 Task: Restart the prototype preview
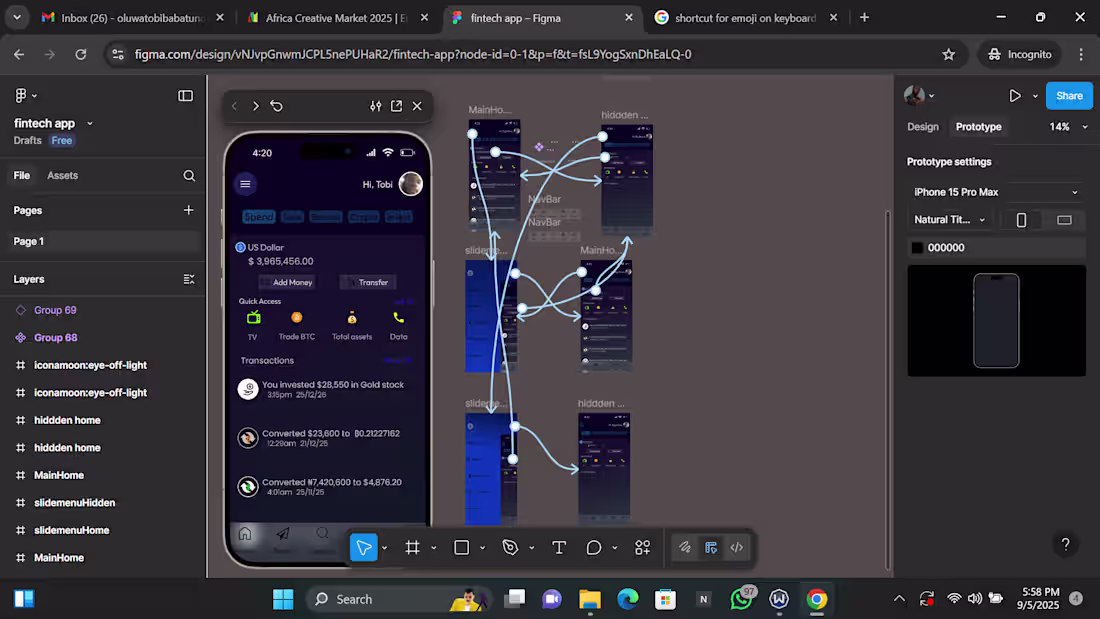pos(276,106)
